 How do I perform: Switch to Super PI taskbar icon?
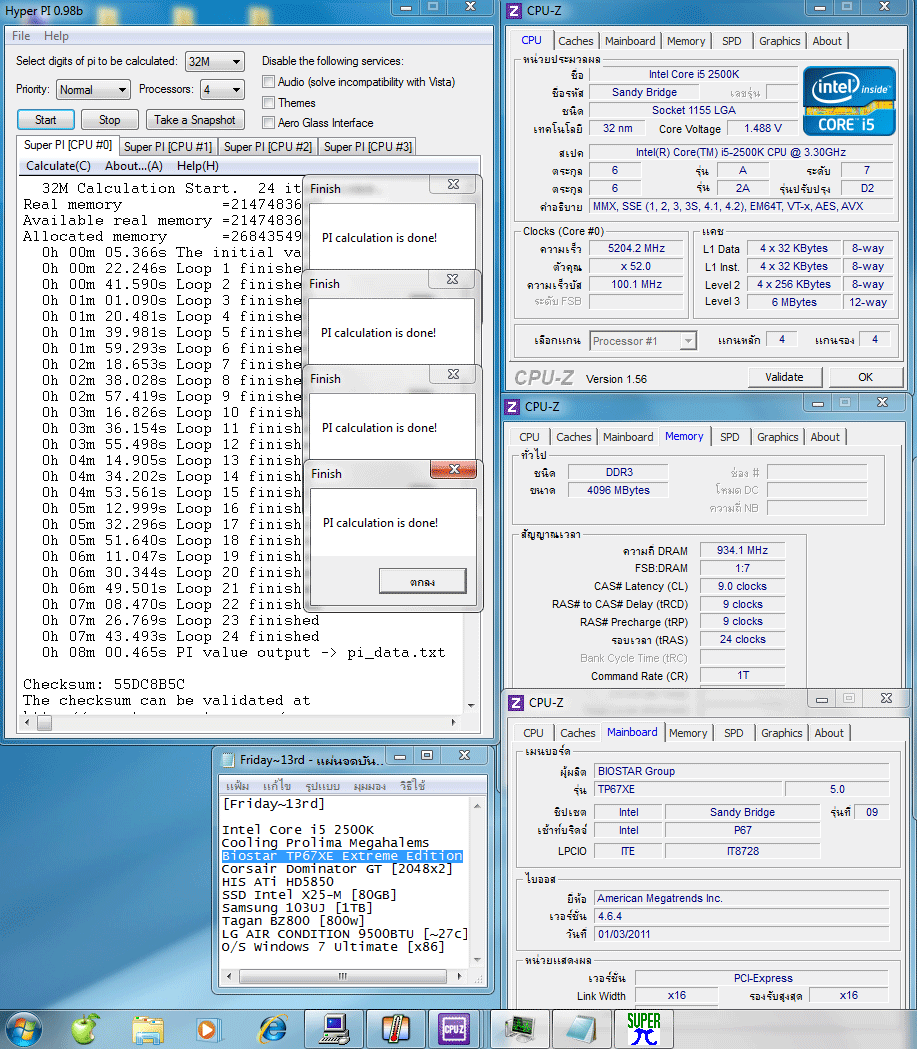coord(643,1029)
